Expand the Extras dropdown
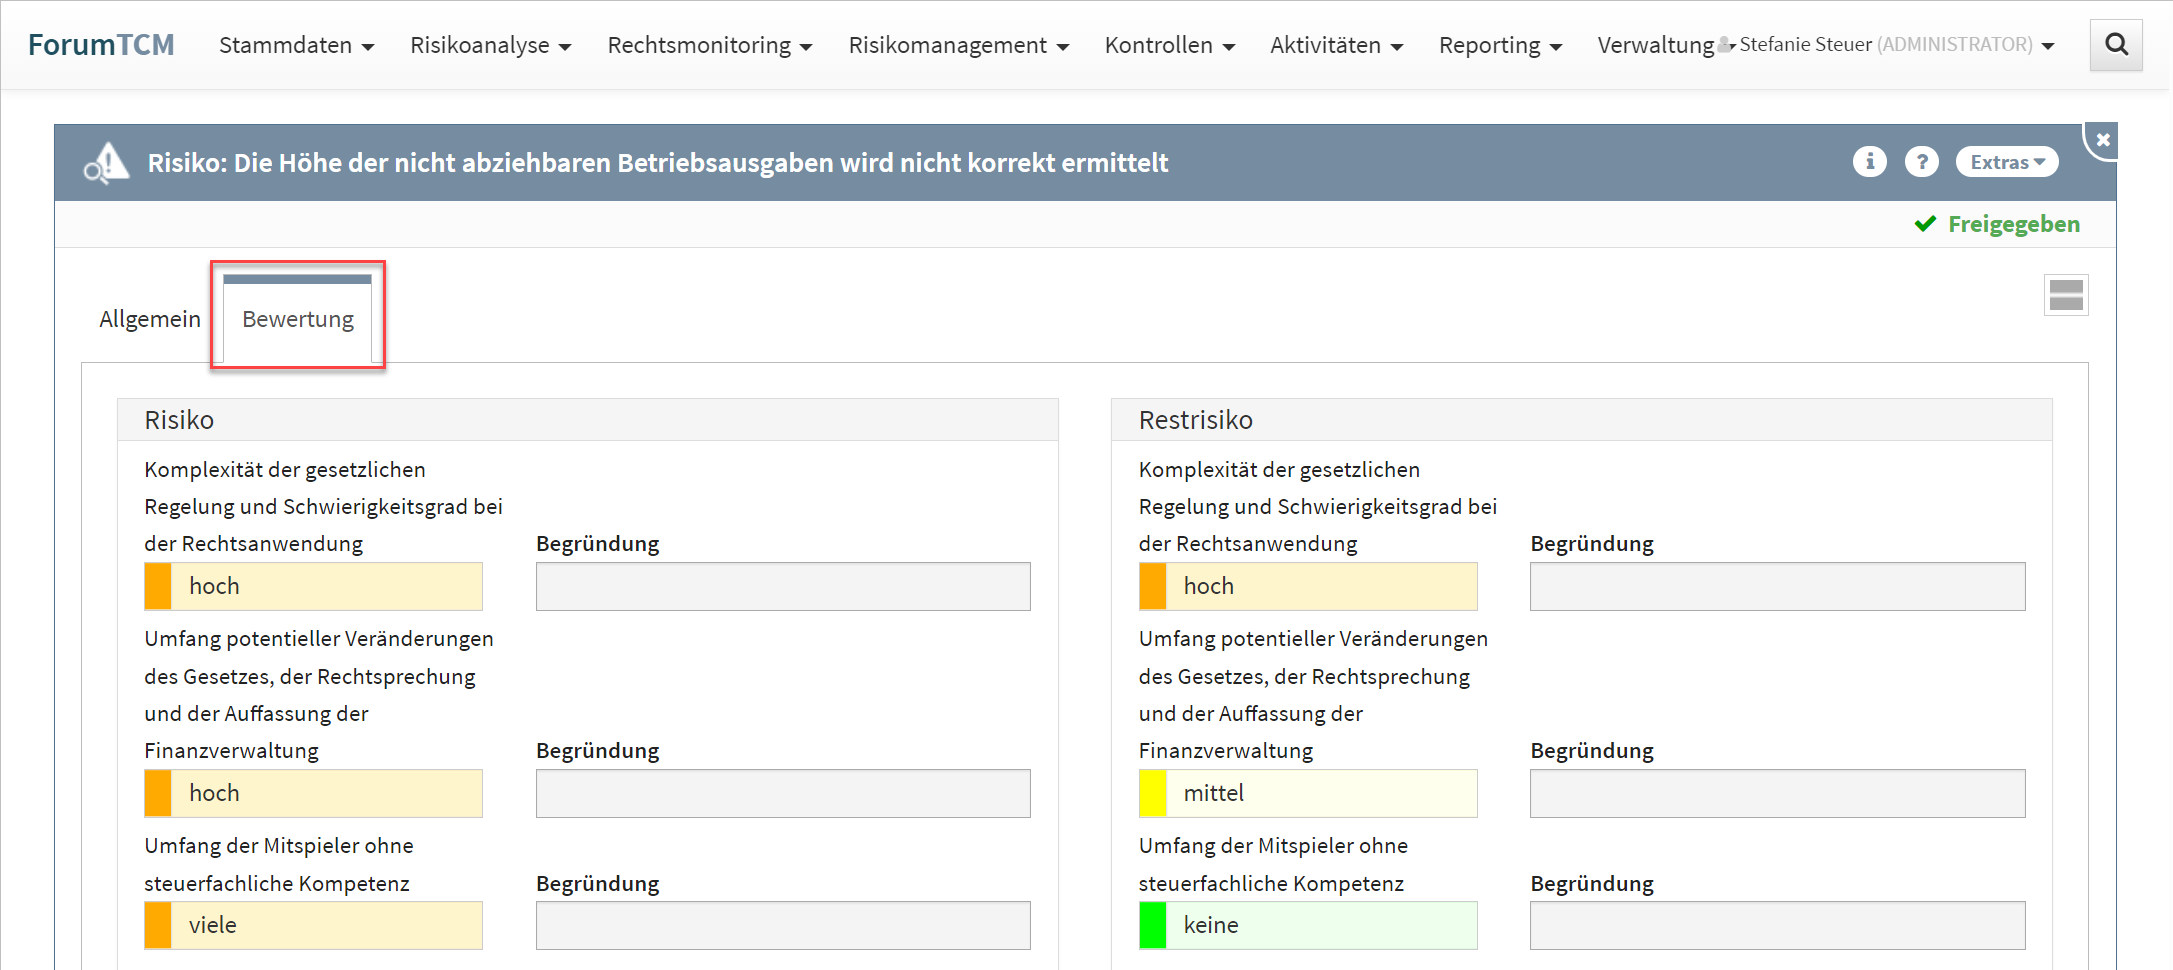The height and width of the screenshot is (970, 2173). click(x=2006, y=162)
